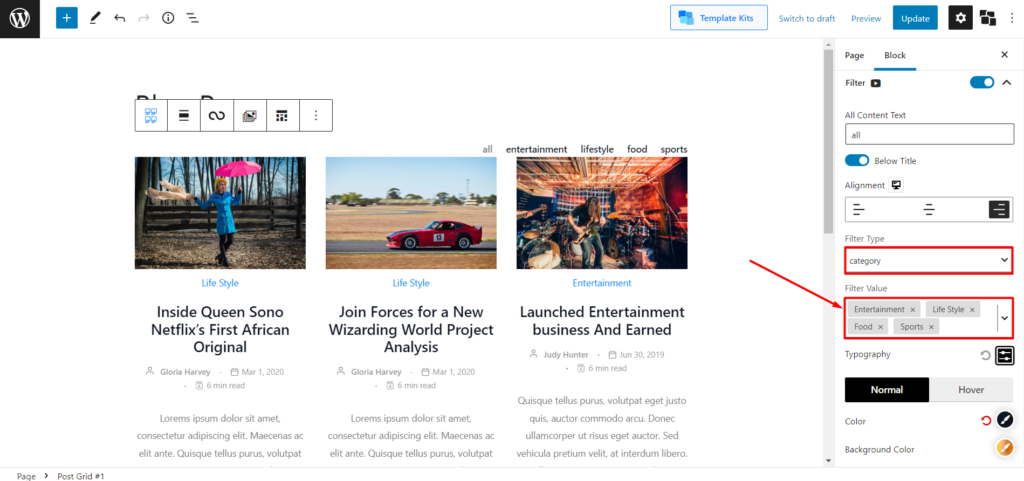Click Page in bottom breadcrumb

pos(26,476)
